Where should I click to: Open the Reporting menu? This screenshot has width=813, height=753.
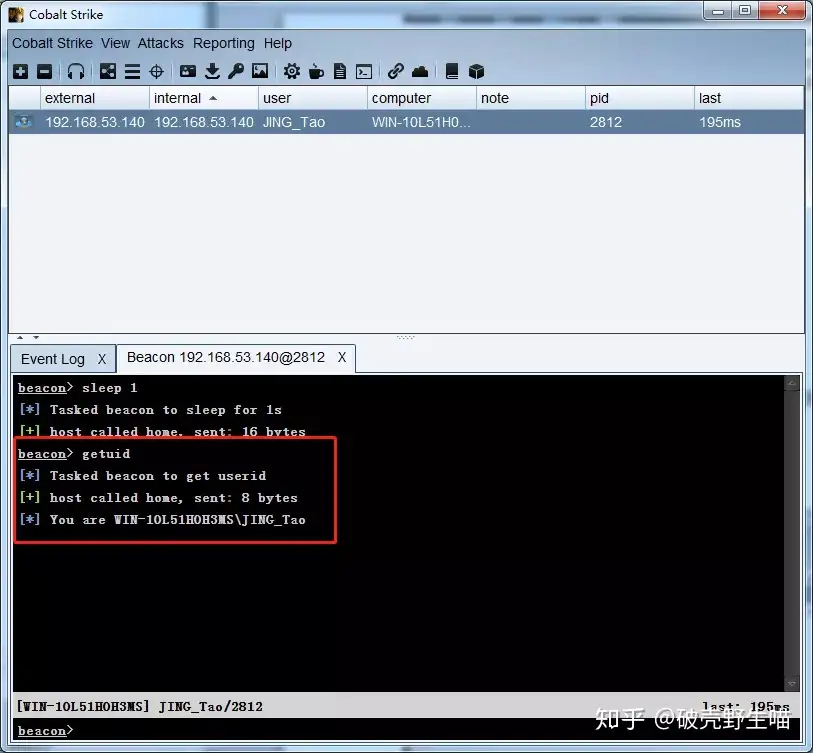point(224,43)
